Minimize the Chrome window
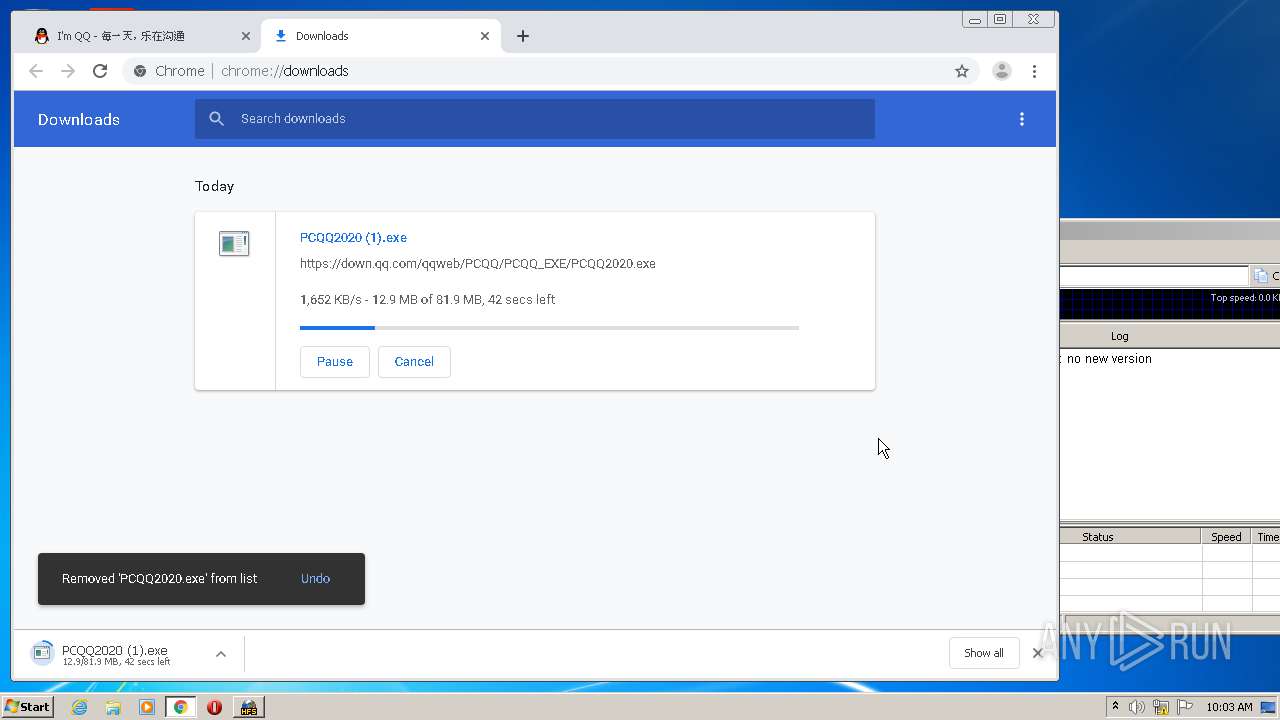This screenshot has height=720, width=1280. (975, 19)
